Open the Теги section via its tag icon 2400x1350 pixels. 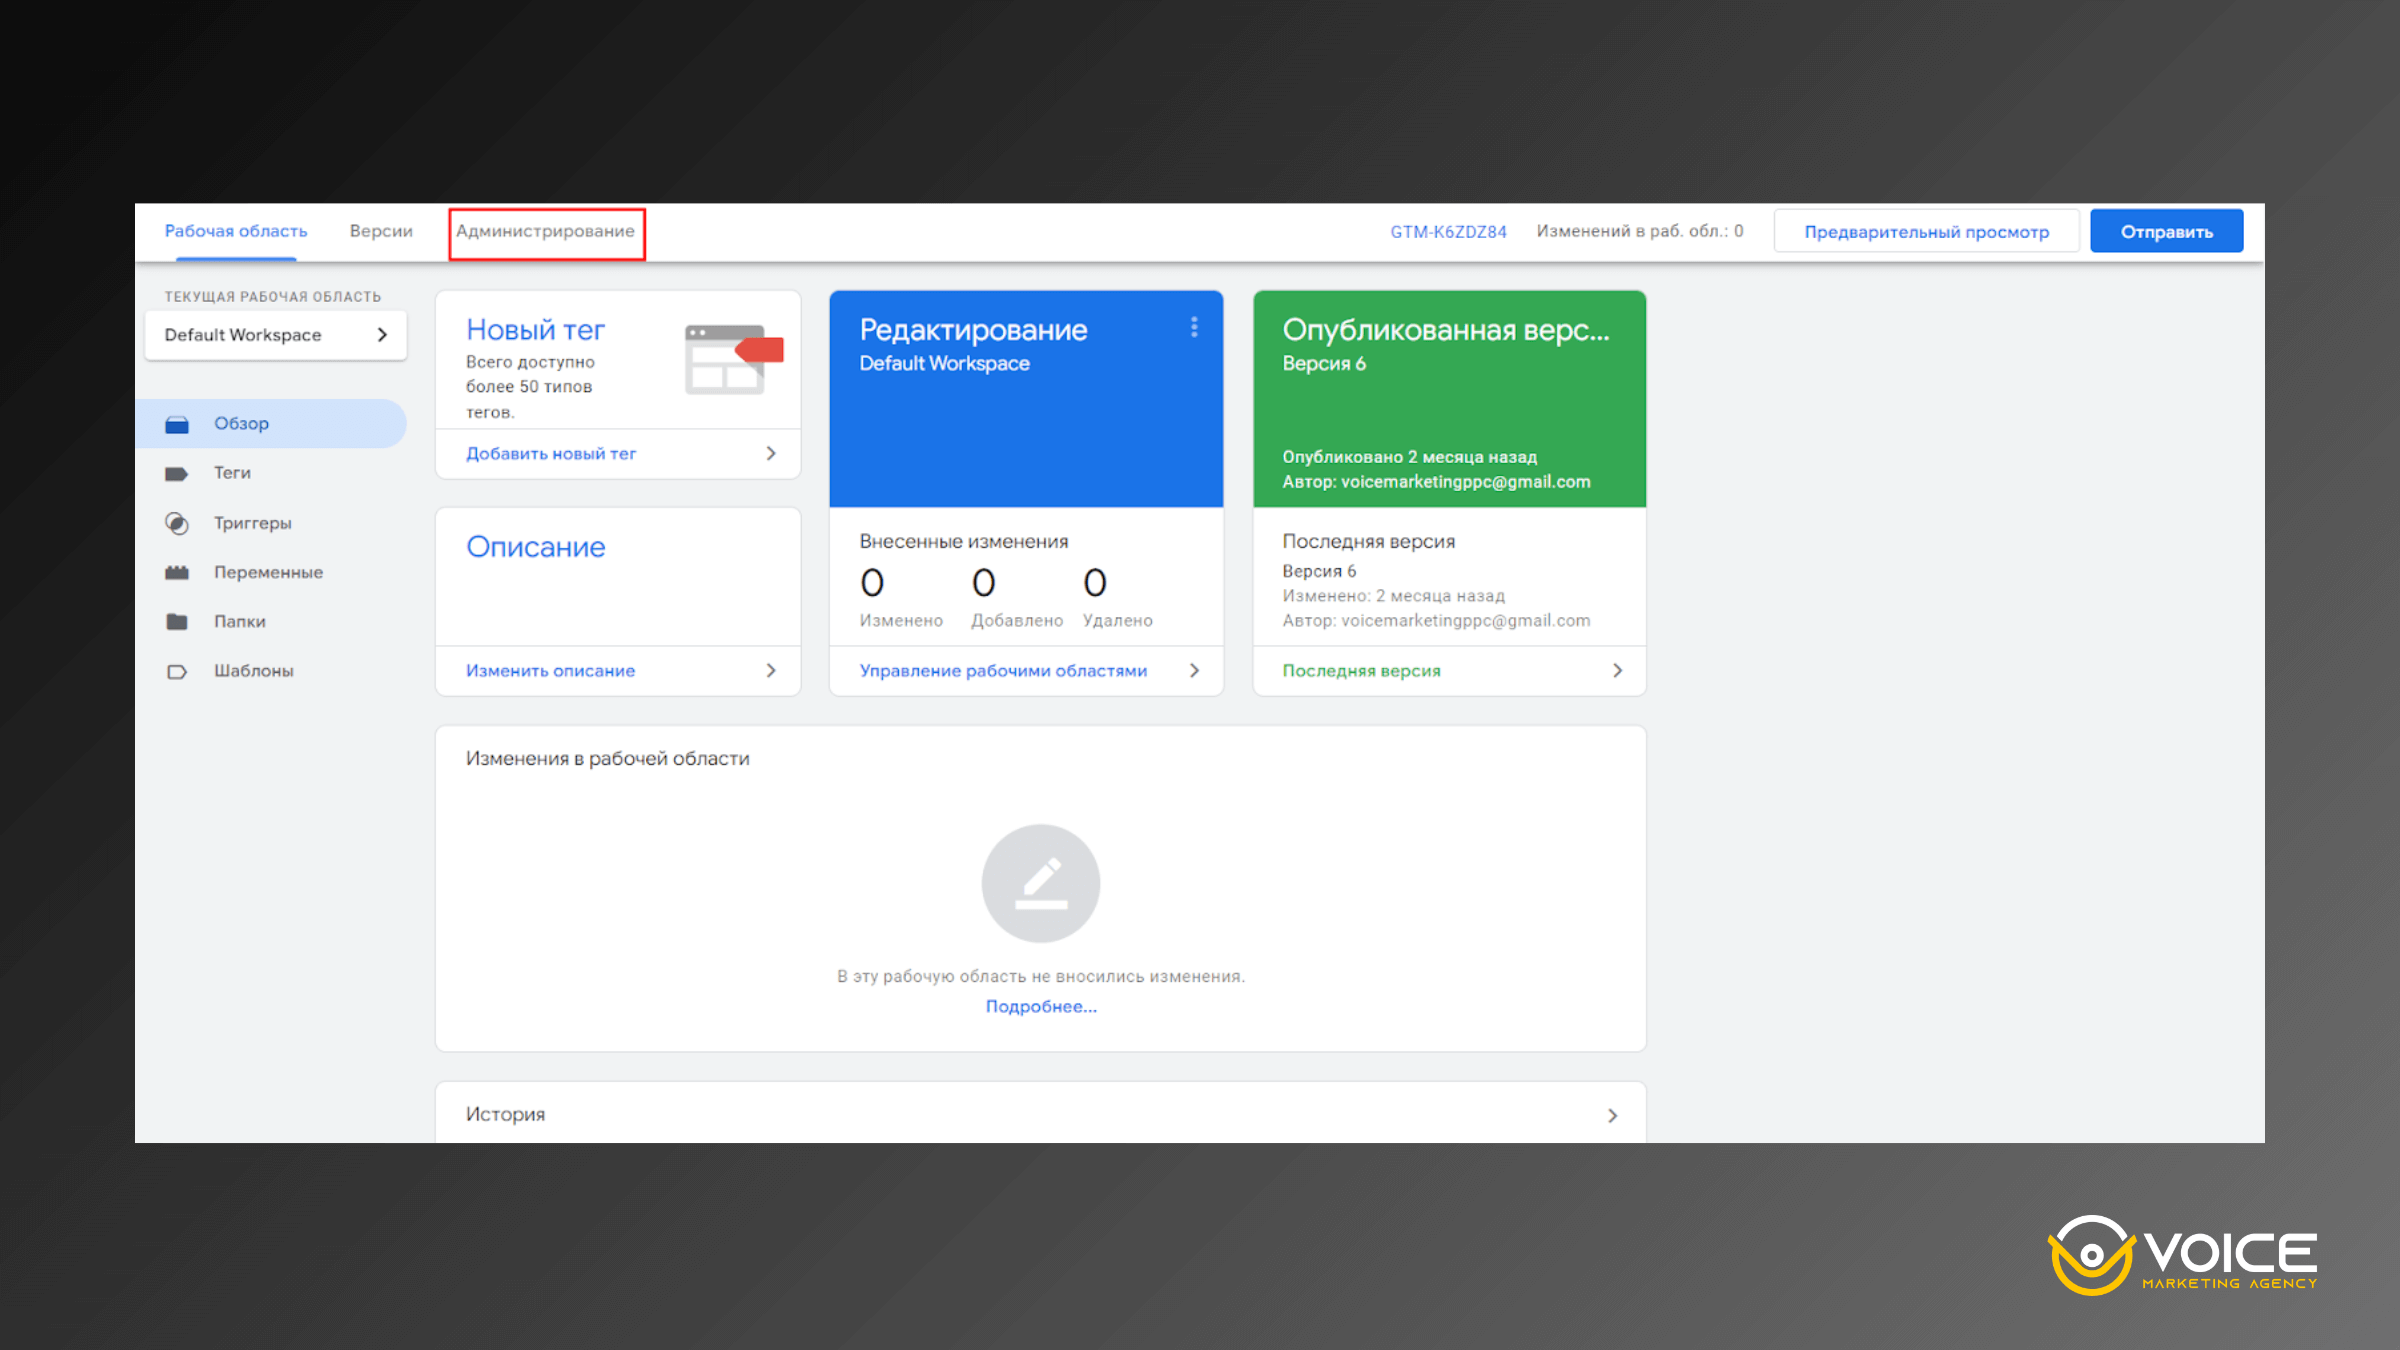coord(177,472)
